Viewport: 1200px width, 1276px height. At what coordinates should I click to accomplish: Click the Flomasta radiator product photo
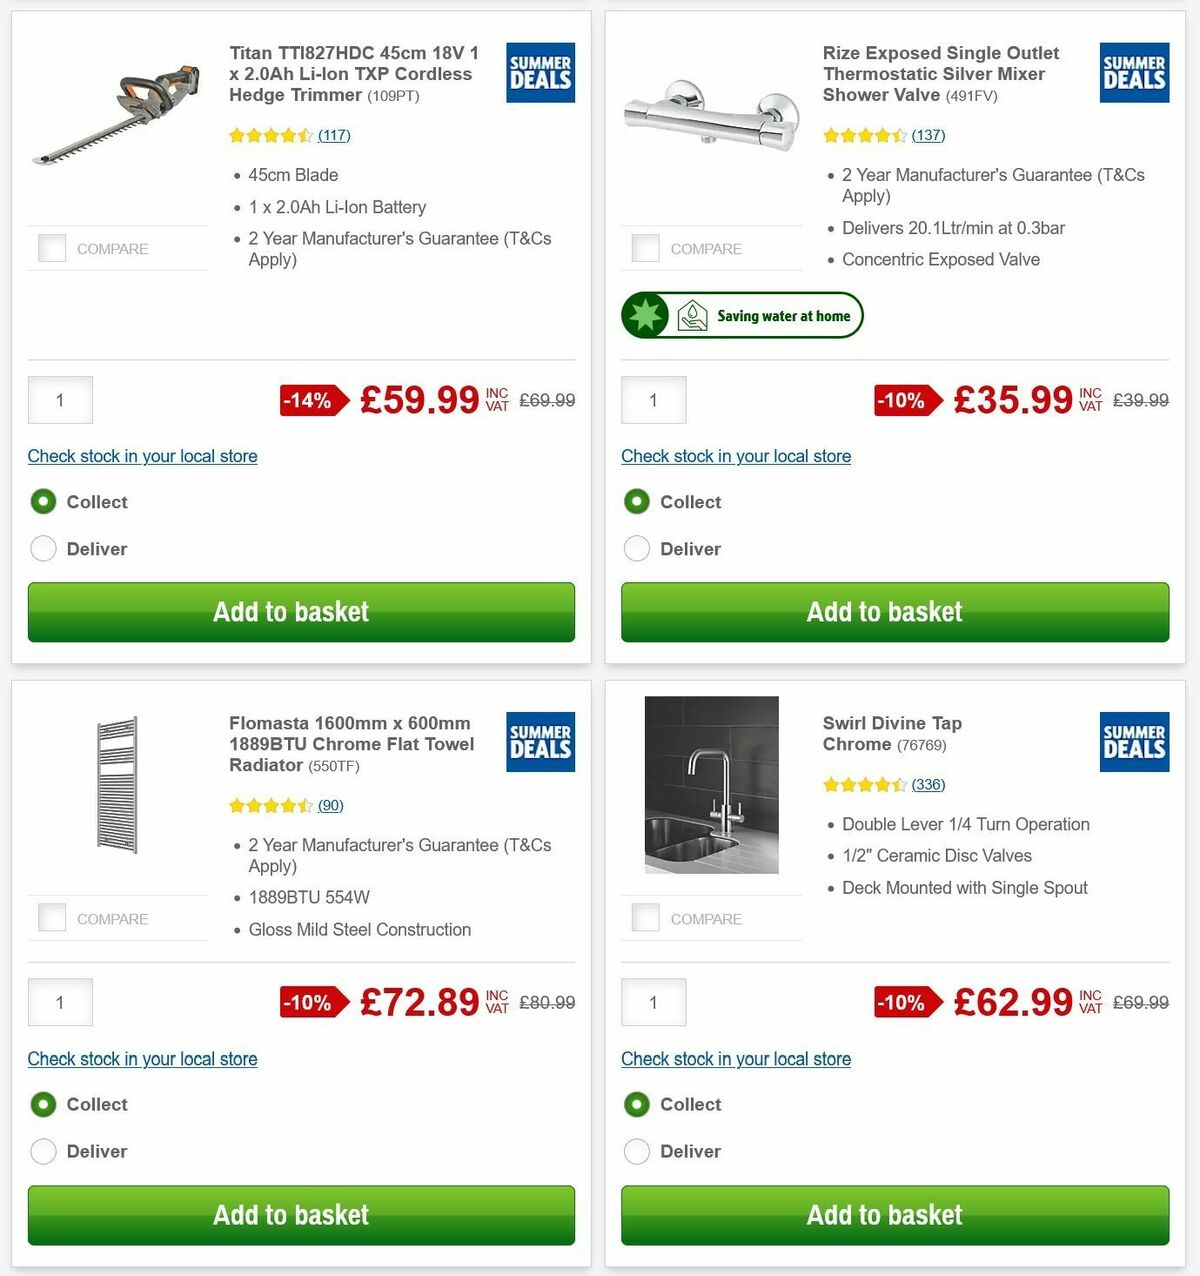tap(117, 785)
